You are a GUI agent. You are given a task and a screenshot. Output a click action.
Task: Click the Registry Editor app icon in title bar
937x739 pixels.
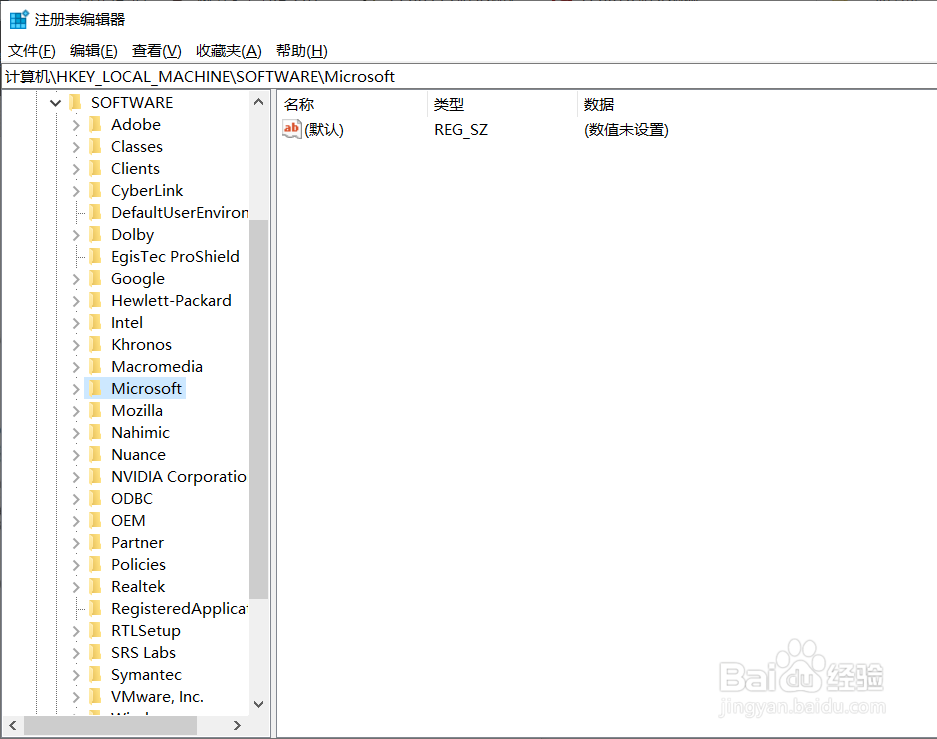(x=19, y=19)
